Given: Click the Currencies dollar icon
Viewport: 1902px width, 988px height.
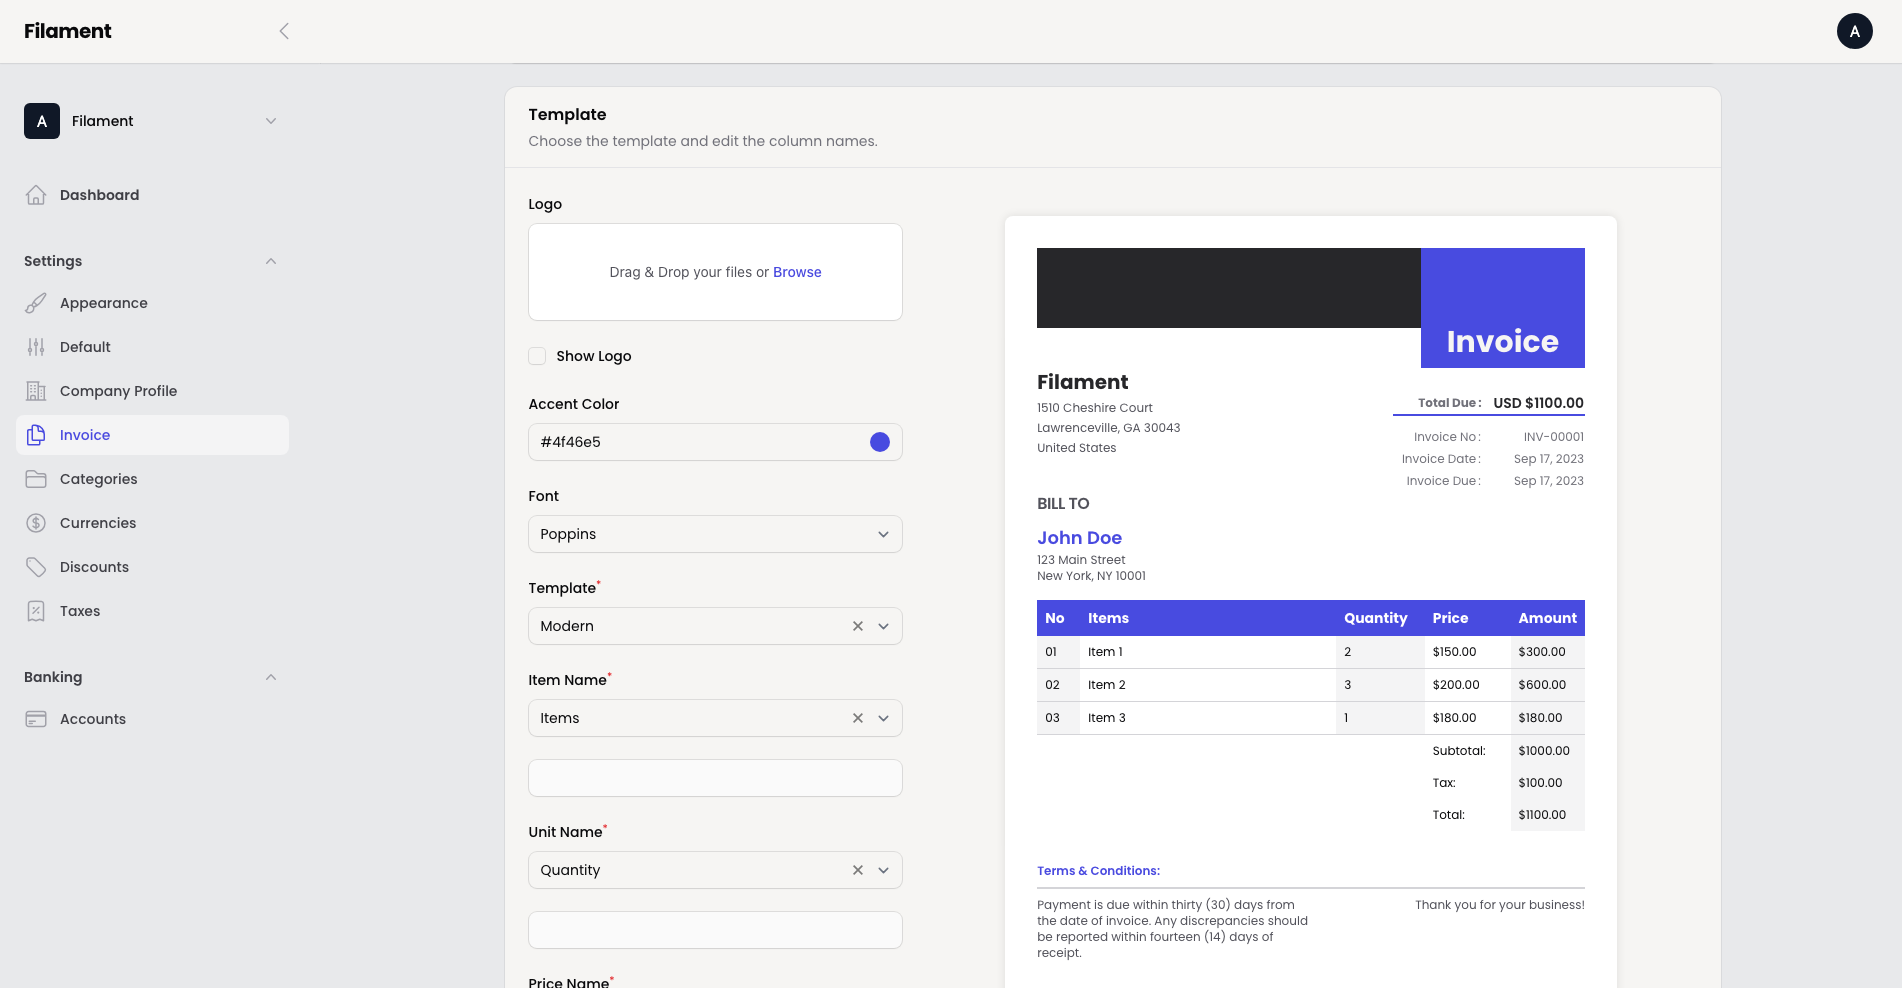Looking at the screenshot, I should (36, 523).
